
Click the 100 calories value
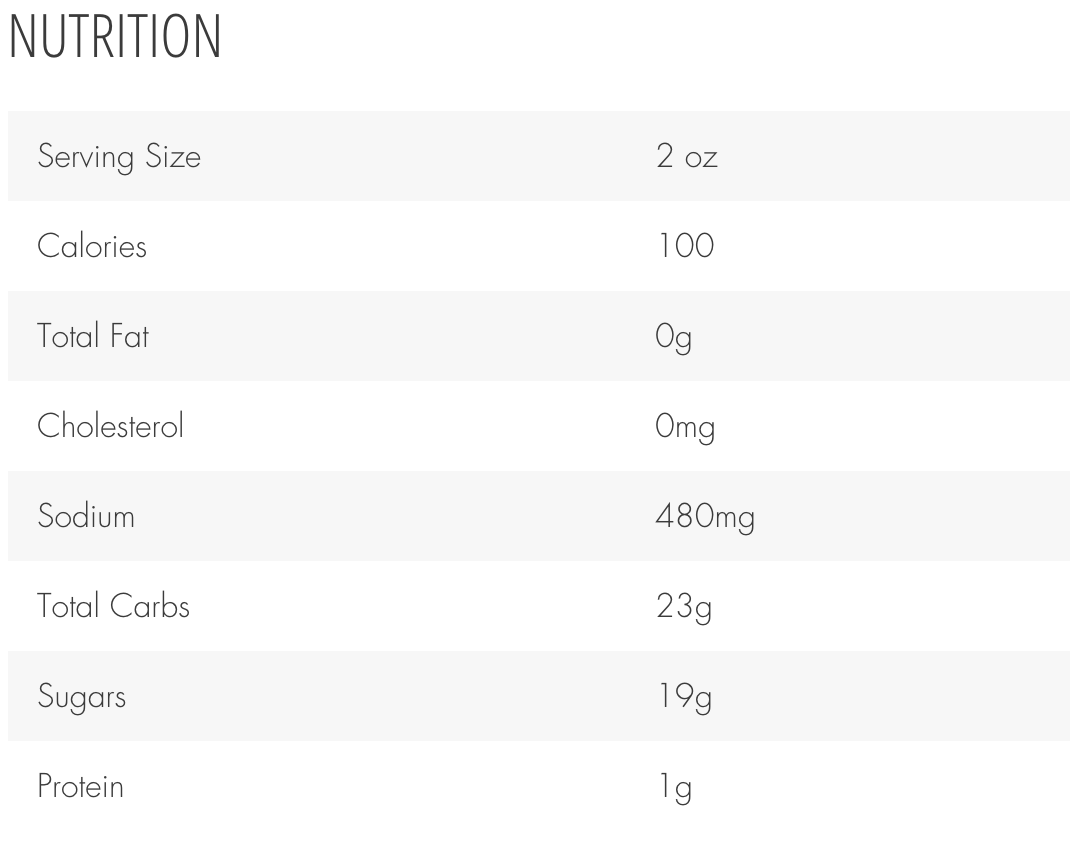click(686, 246)
